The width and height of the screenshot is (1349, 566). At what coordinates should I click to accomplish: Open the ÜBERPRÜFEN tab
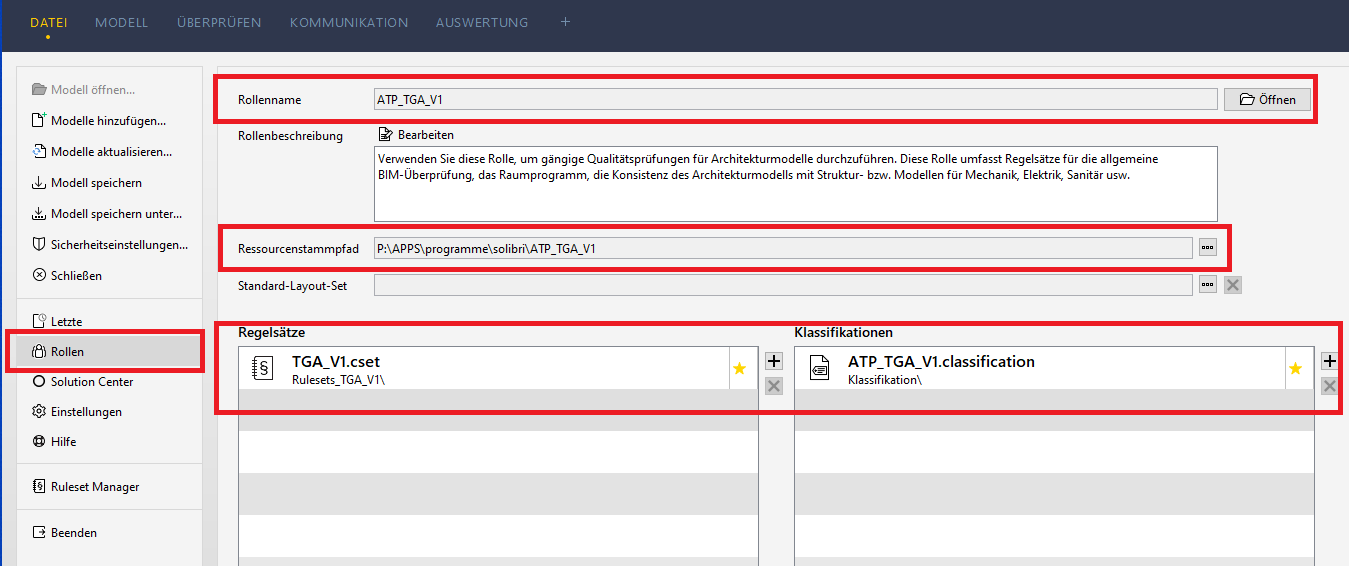(x=219, y=22)
